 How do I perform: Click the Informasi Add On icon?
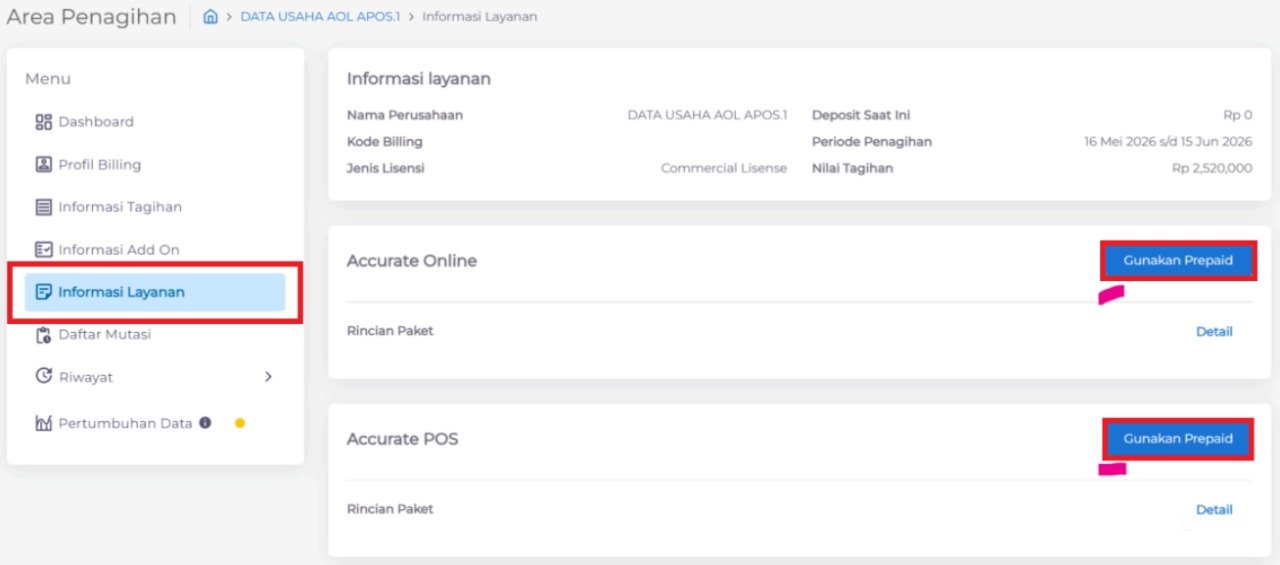pos(43,250)
